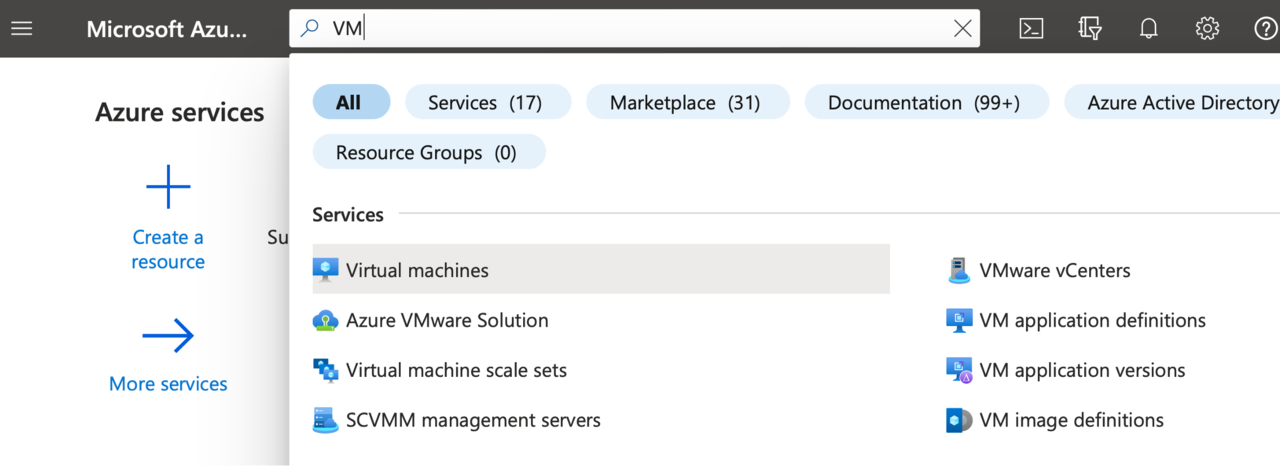Click the Azure services heading
This screenshot has height=466, width=1280.
[x=180, y=112]
